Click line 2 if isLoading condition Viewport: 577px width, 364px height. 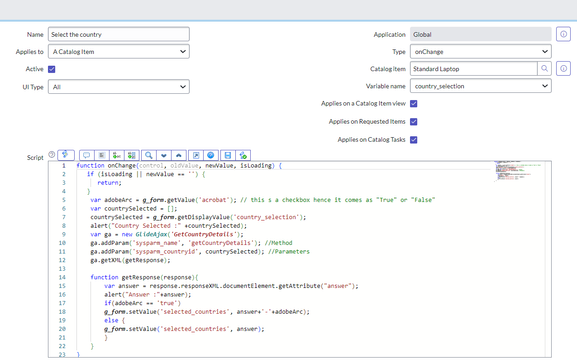point(146,174)
